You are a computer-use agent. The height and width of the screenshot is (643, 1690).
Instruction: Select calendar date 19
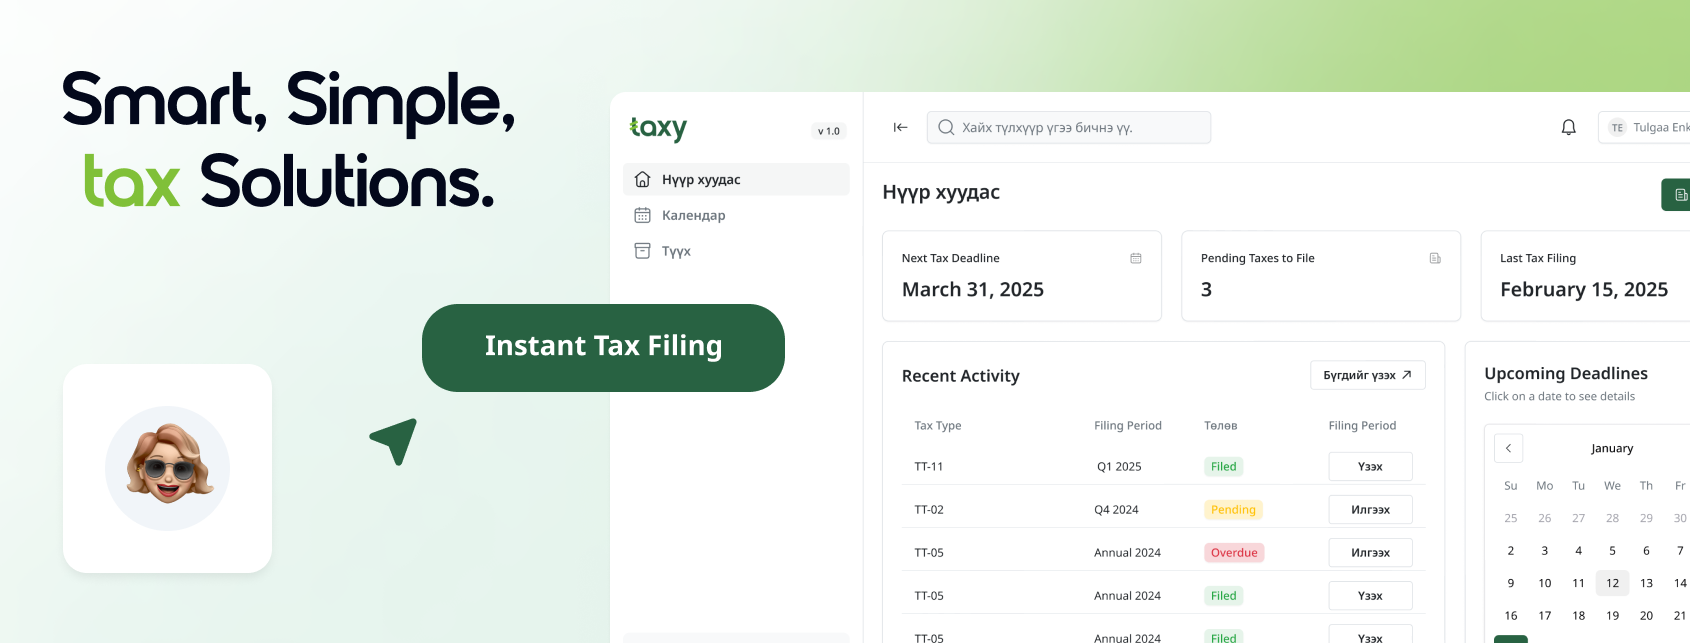click(x=1612, y=616)
